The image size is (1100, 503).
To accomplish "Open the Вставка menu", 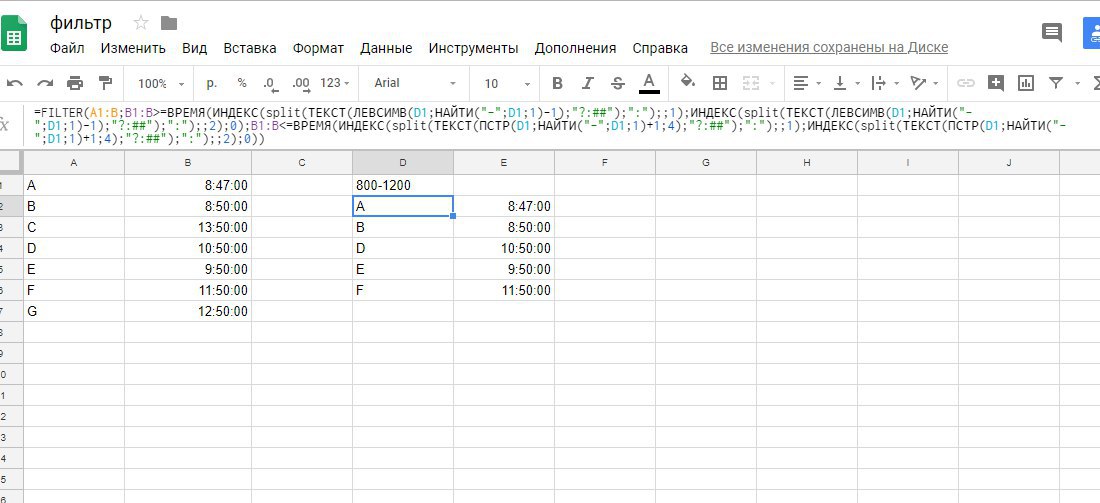I will [x=250, y=48].
